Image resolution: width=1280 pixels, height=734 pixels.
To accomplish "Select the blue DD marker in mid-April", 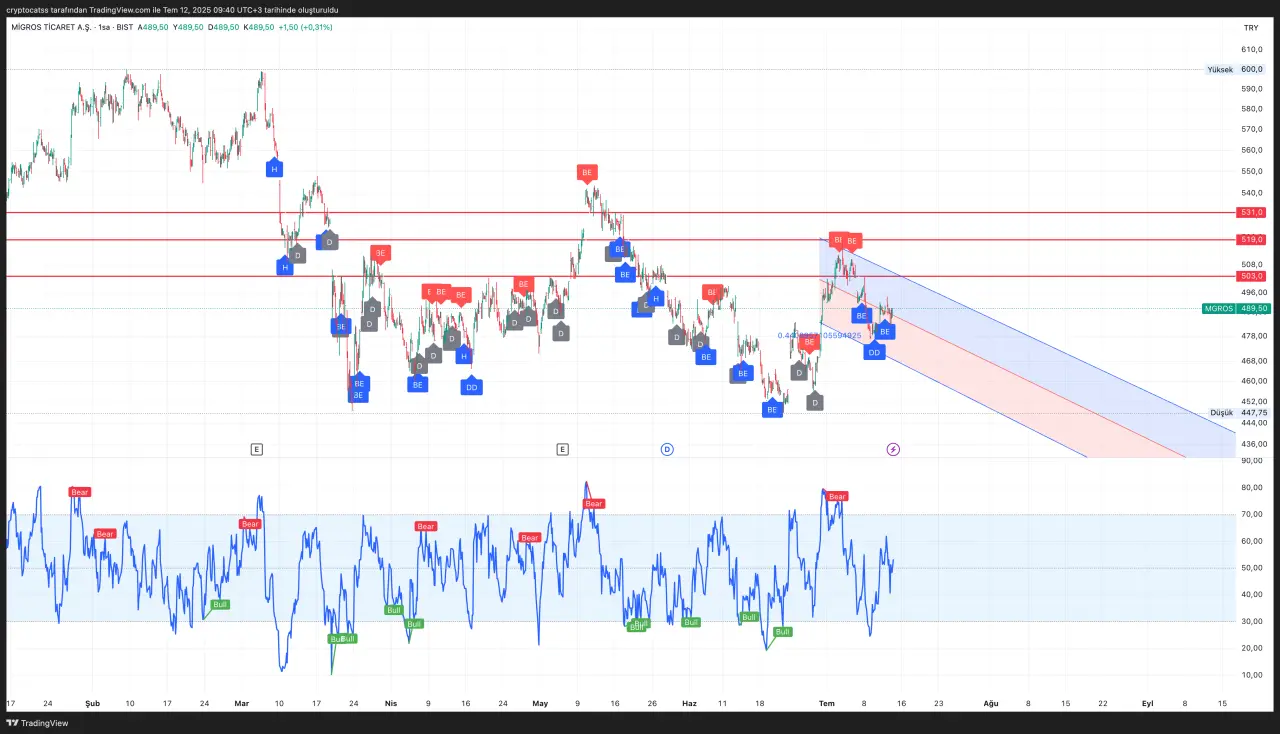I will (x=471, y=386).
